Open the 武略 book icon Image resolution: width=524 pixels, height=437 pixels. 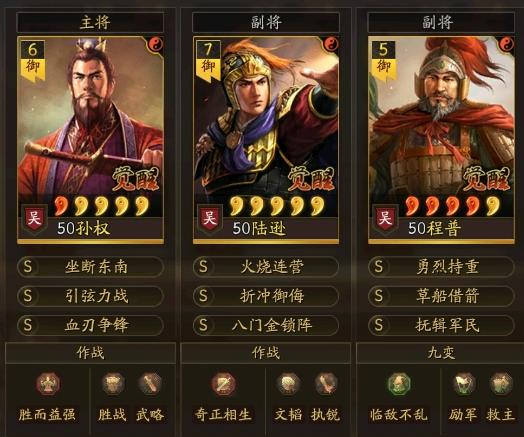point(150,384)
